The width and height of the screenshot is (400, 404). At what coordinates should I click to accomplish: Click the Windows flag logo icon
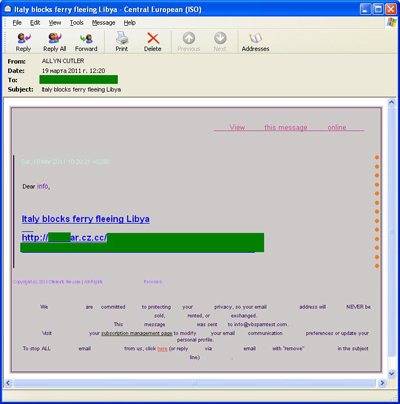(391, 23)
